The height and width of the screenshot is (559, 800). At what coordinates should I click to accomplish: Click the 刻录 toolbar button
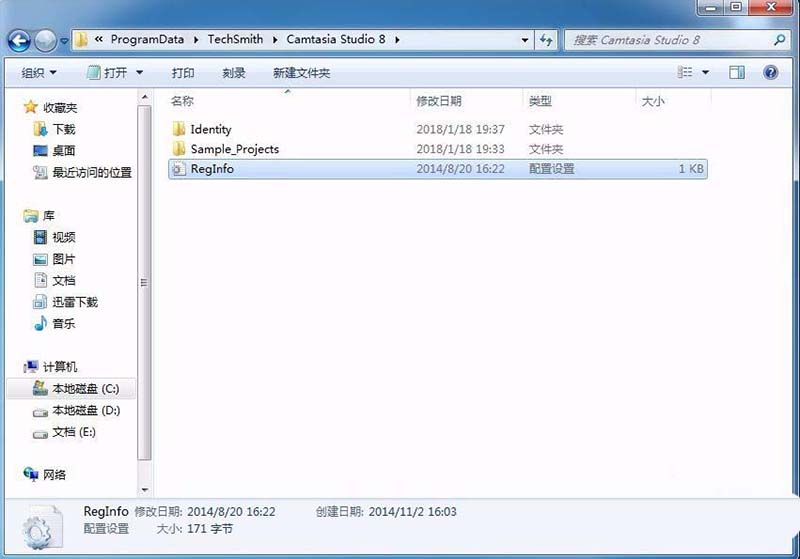[x=234, y=73]
